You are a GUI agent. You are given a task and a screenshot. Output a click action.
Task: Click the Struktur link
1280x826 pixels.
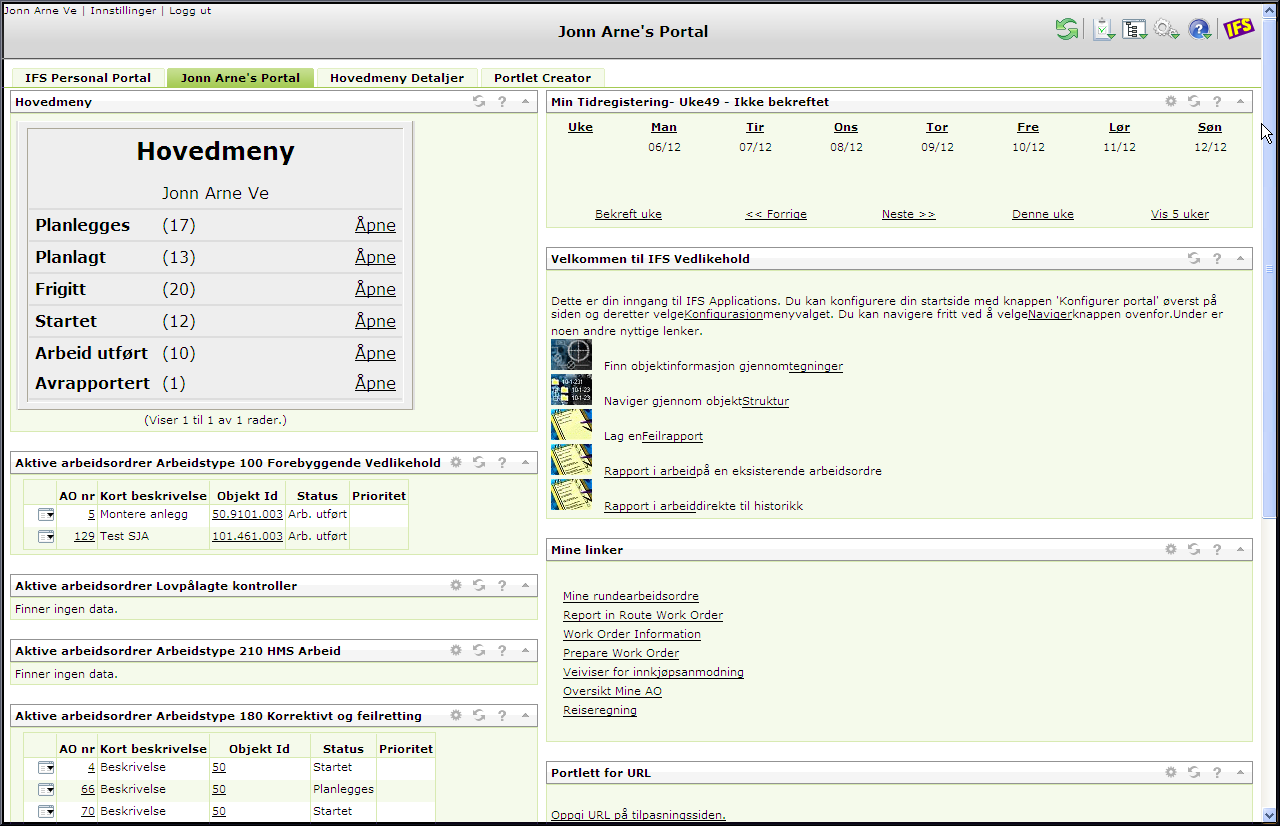pyautogui.click(x=765, y=401)
